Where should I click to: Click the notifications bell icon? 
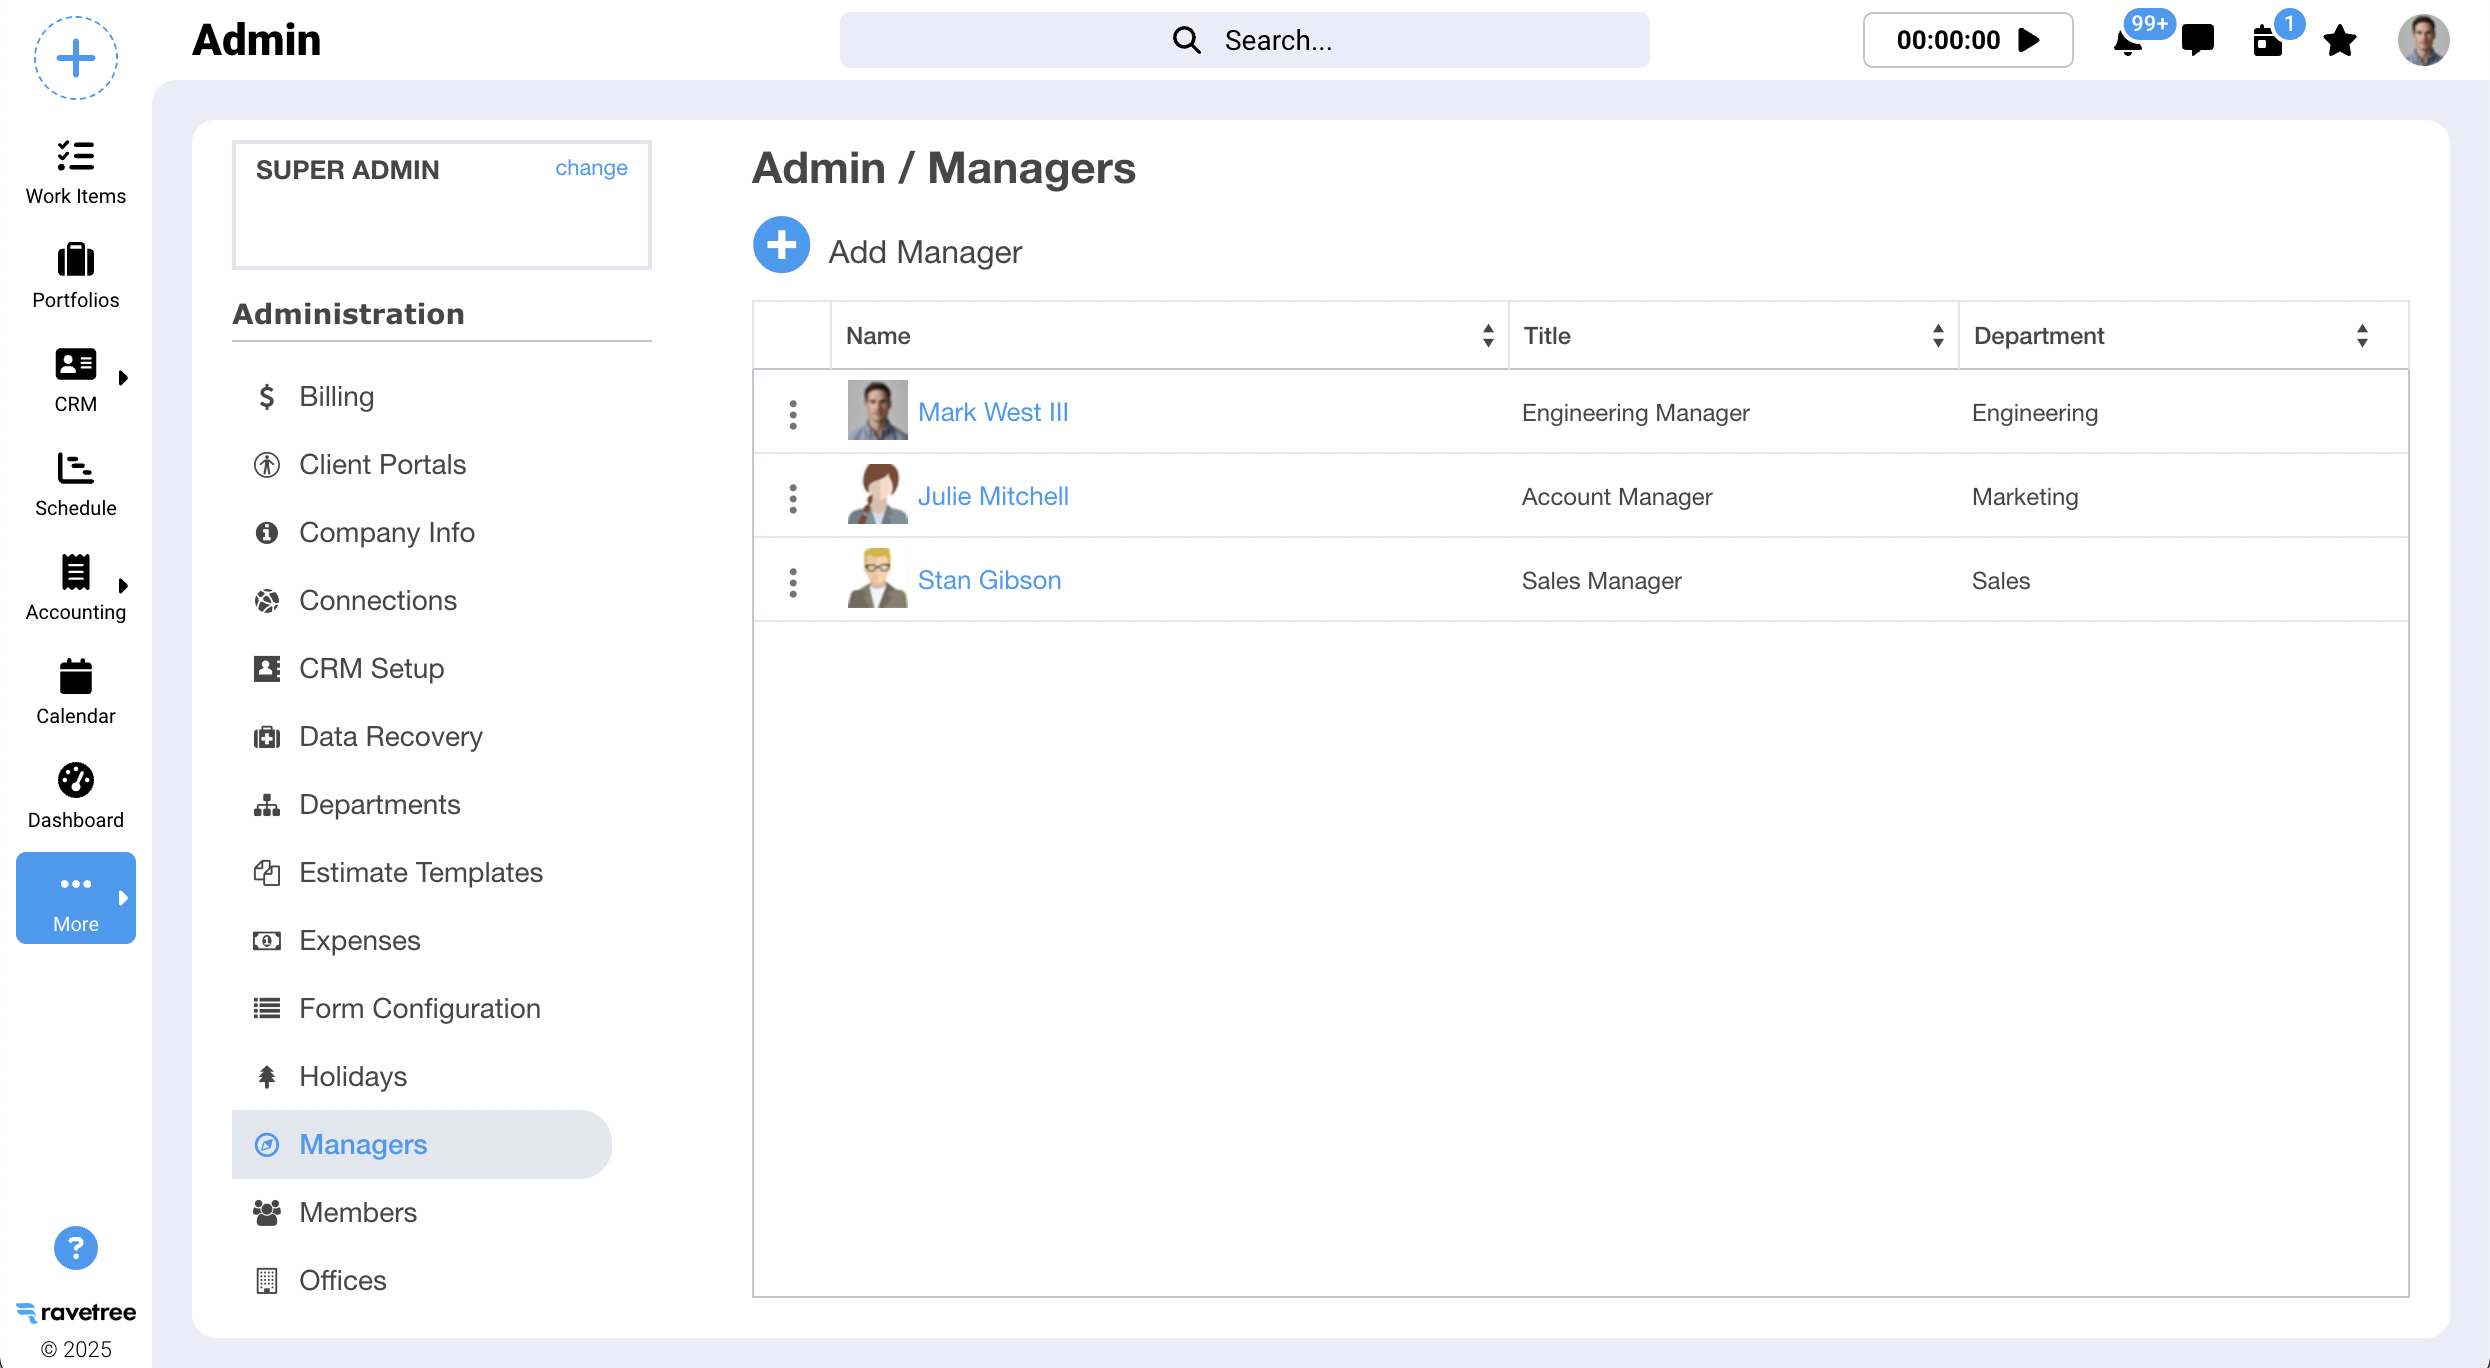pyautogui.click(x=2127, y=43)
